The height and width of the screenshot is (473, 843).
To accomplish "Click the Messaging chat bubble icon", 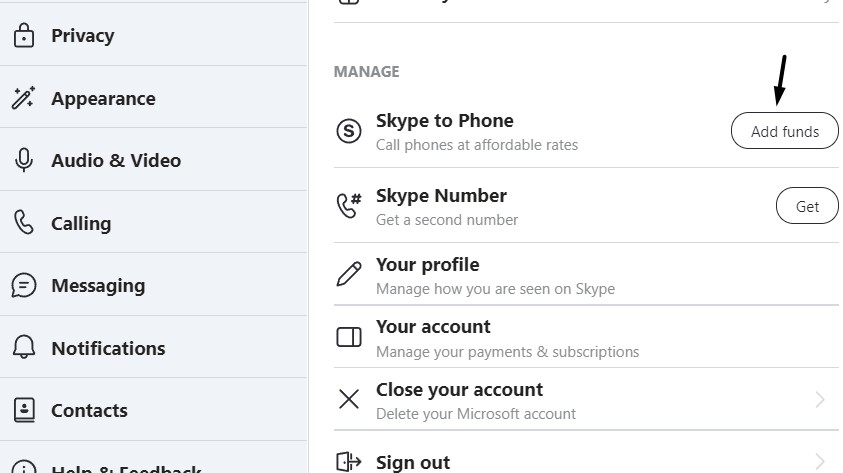I will [x=23, y=286].
